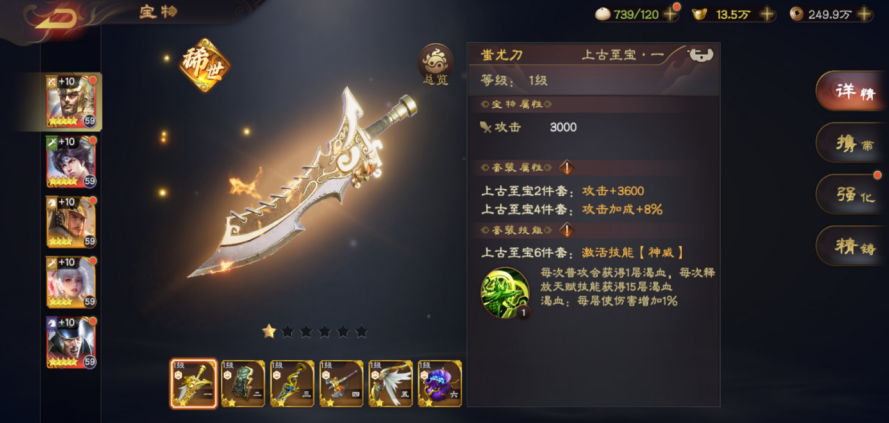The height and width of the screenshot is (423, 889).
Task: Switch to the 详情 tab
Action: [852, 91]
